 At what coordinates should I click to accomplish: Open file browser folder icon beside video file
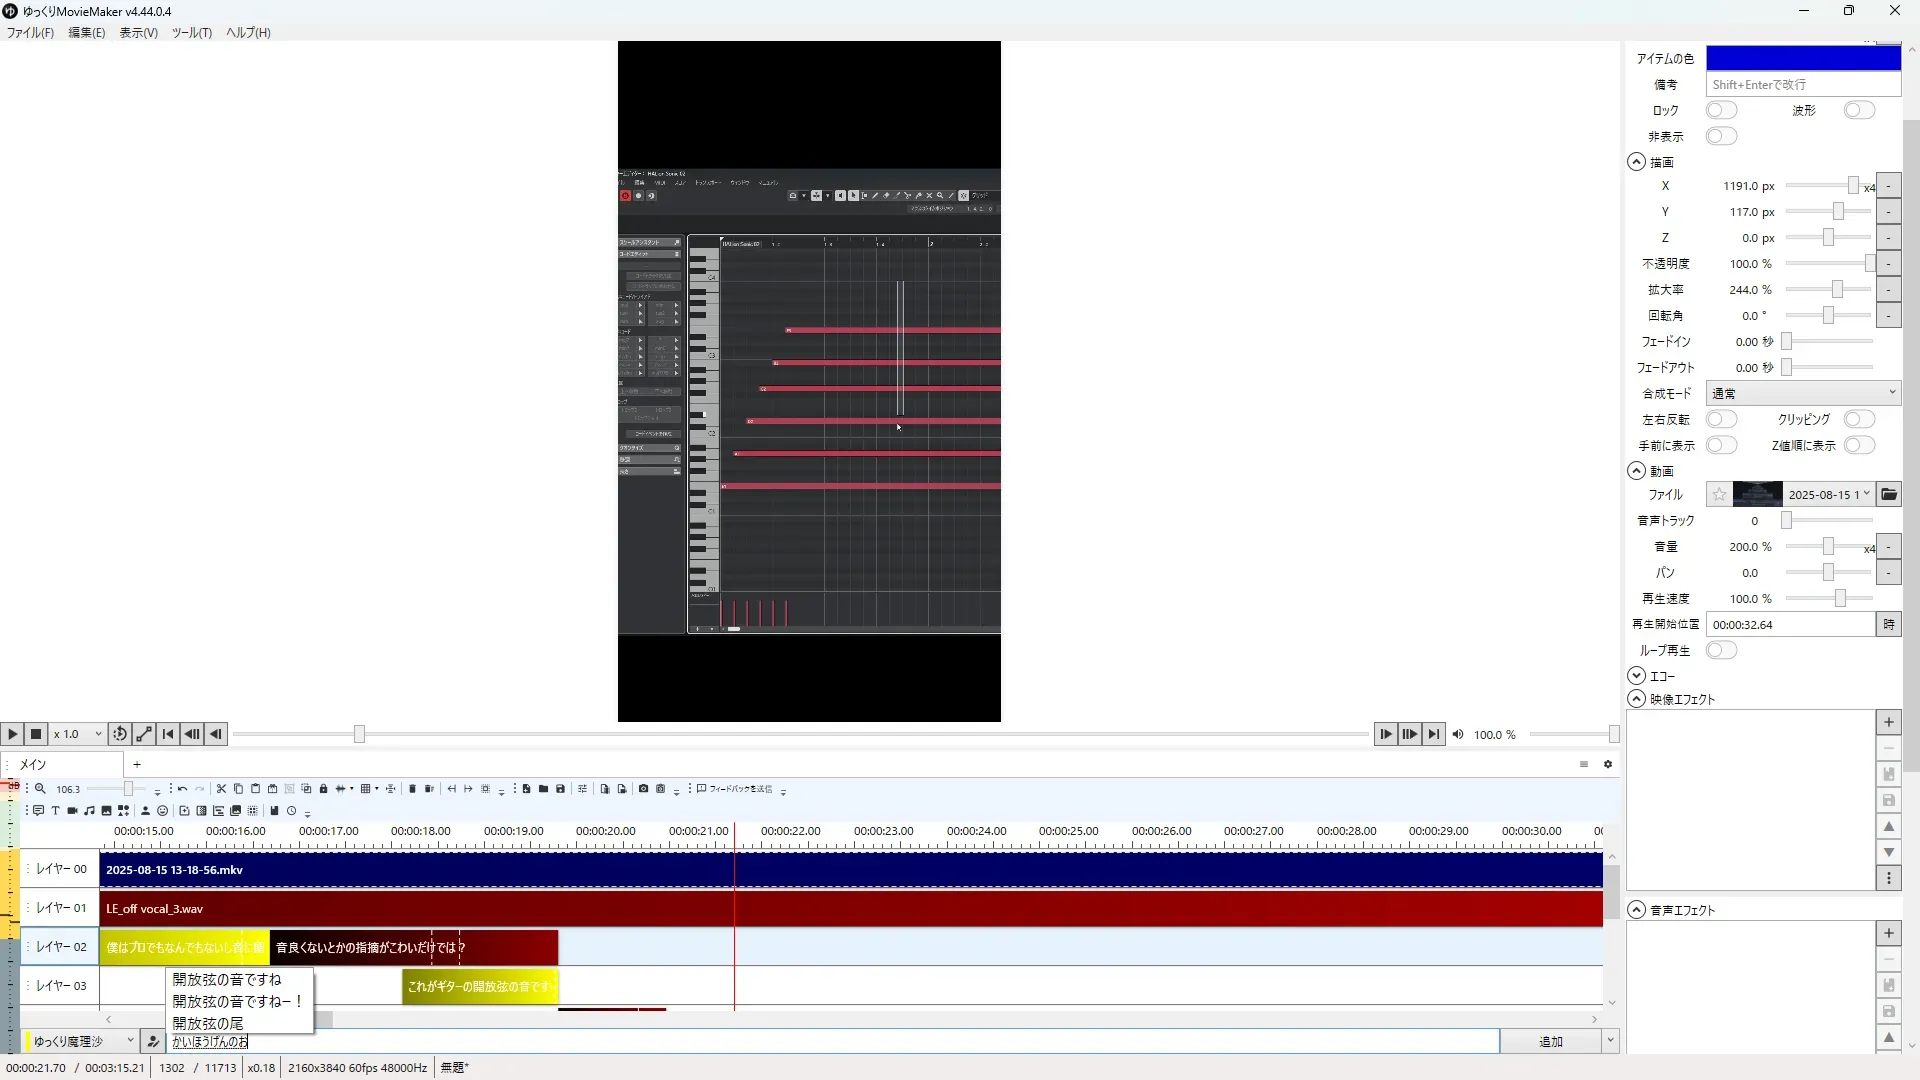click(1888, 494)
